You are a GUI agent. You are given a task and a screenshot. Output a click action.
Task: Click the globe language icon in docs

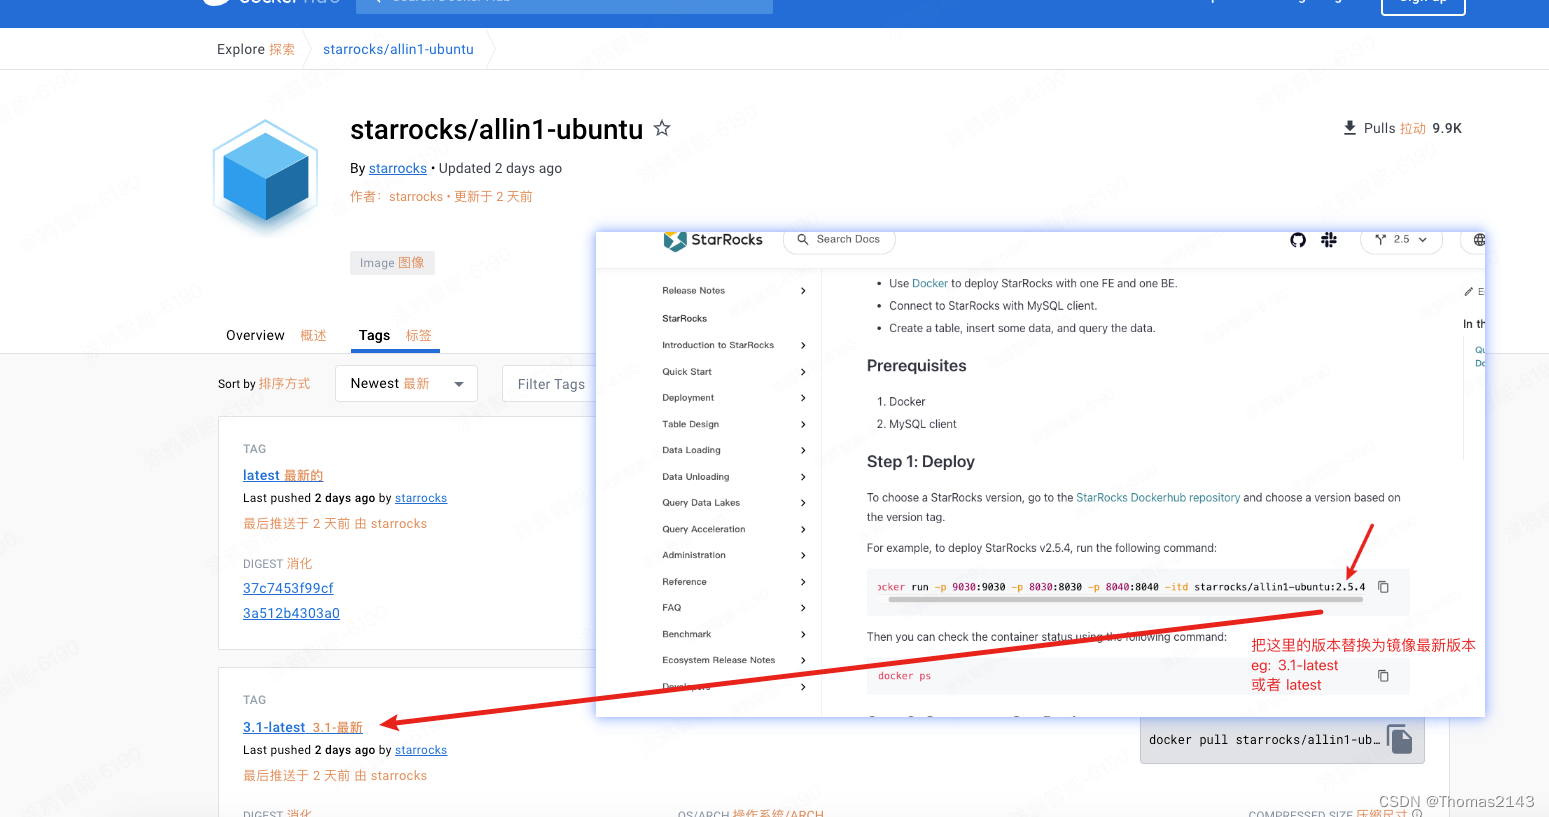click(1479, 240)
